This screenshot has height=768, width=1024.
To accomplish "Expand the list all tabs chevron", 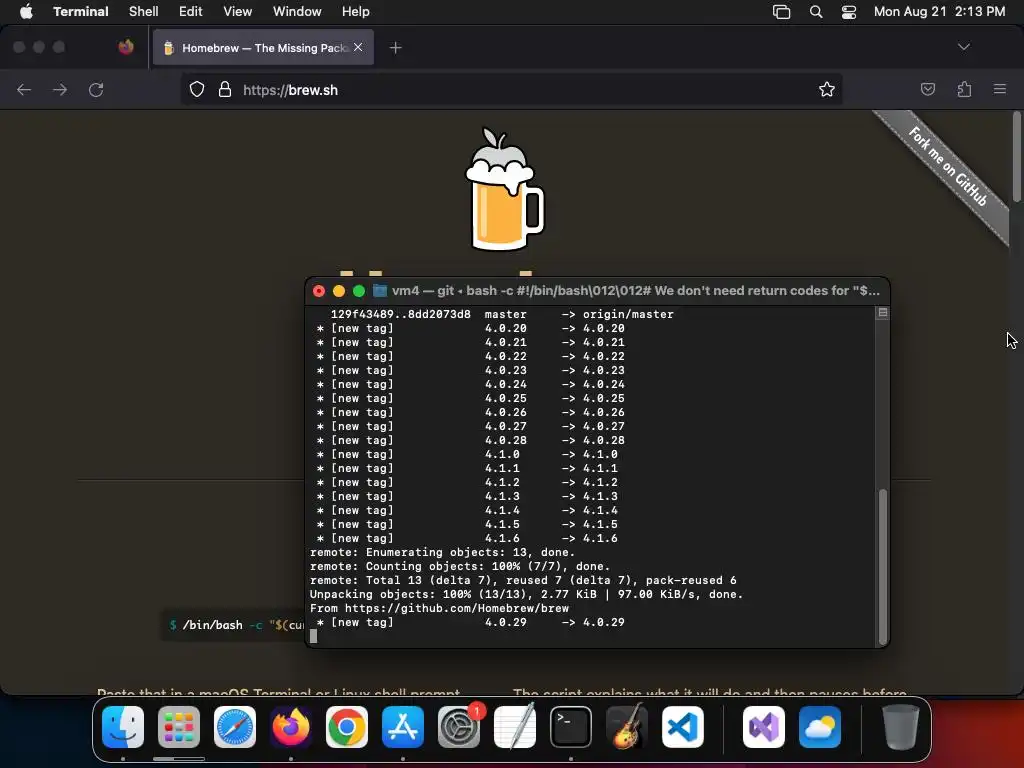I will (963, 47).
